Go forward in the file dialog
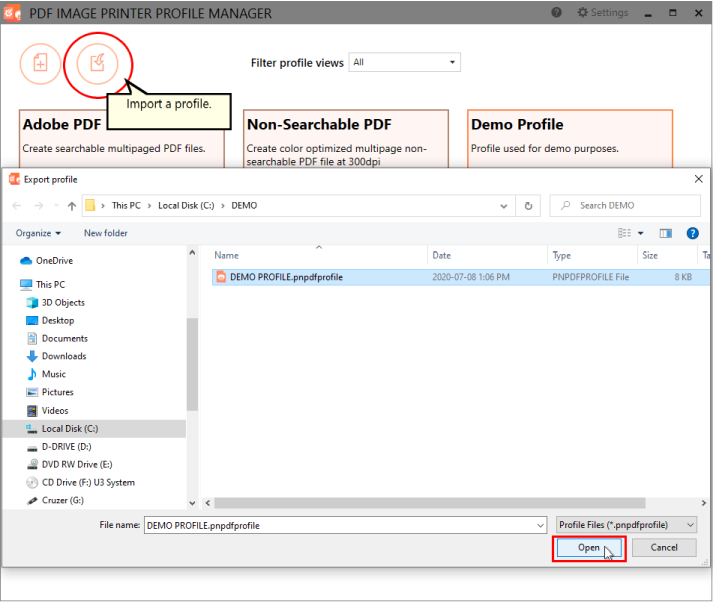Viewport: 713px width, 602px height. (39, 206)
